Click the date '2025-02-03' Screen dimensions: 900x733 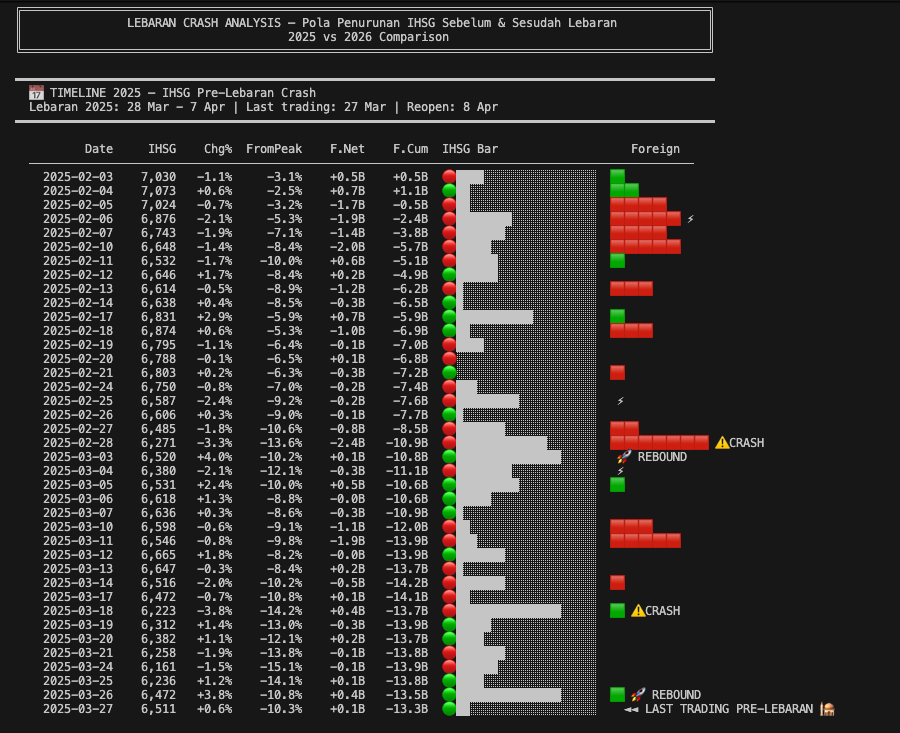78,177
